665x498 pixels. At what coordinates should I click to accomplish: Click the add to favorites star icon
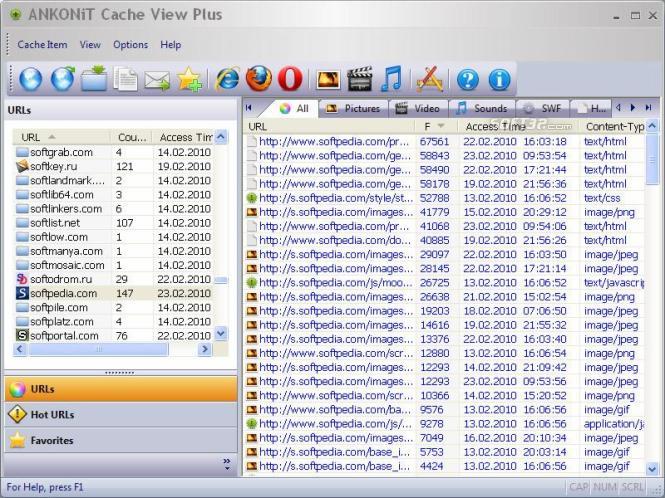click(189, 79)
